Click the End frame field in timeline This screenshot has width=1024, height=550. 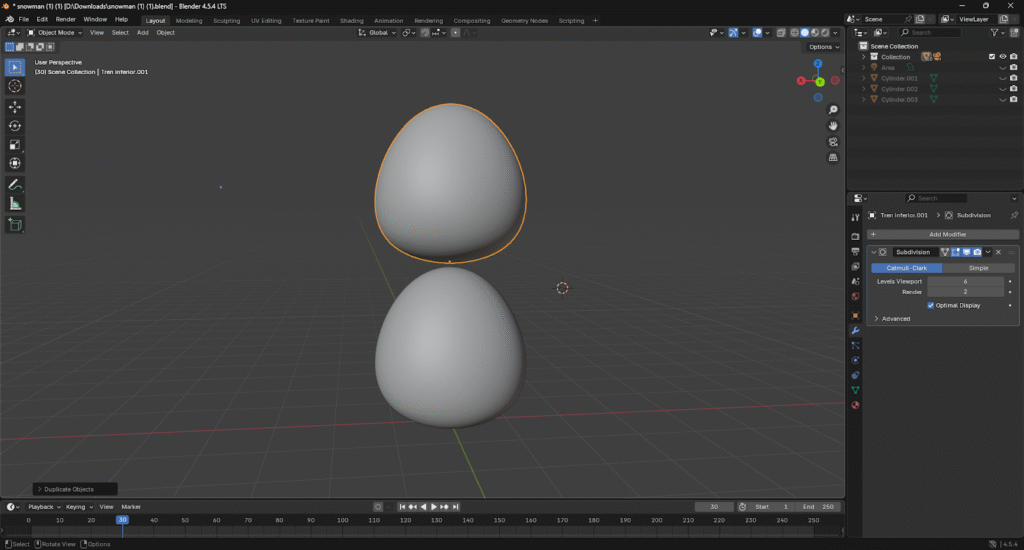[x=820, y=507]
